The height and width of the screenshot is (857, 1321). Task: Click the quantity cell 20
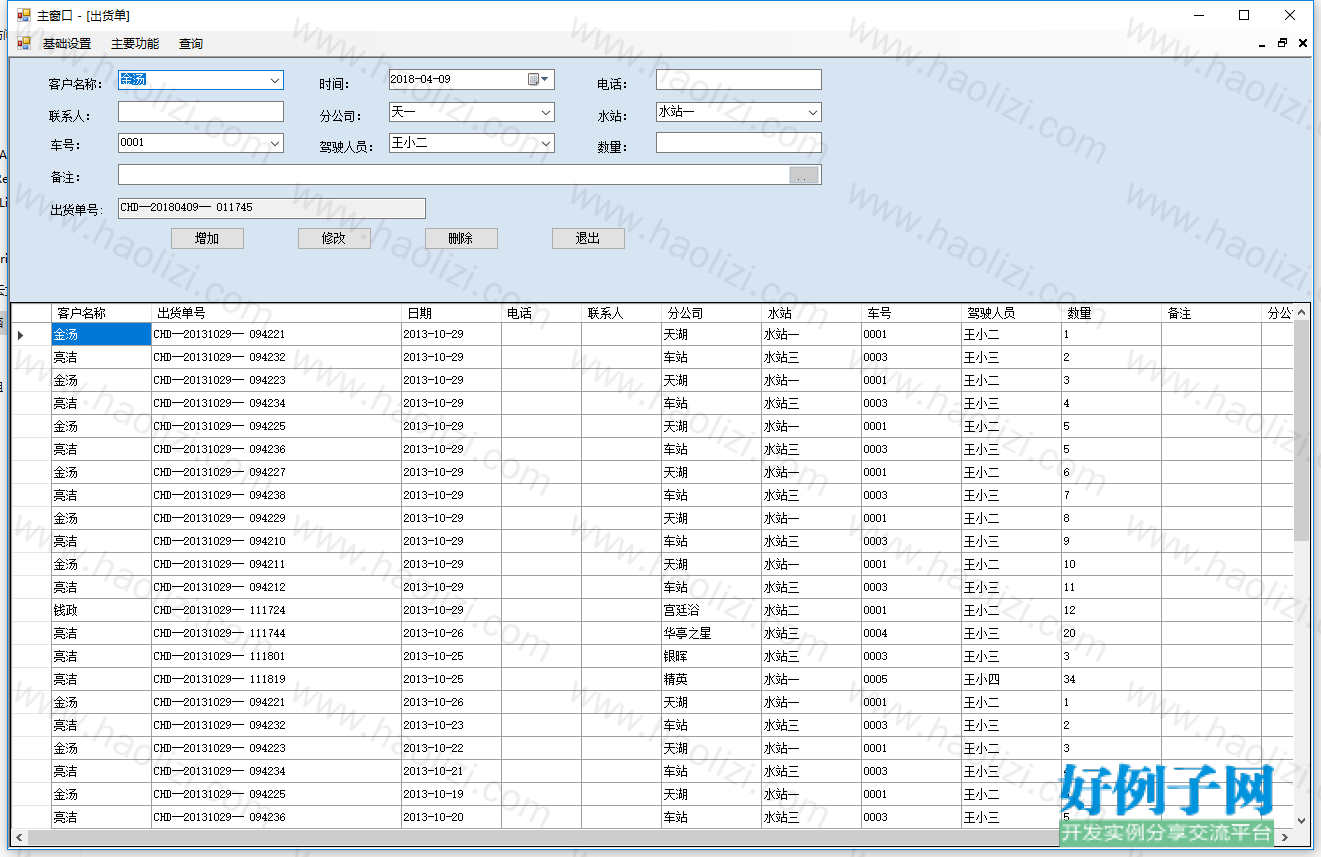[x=1111, y=634]
